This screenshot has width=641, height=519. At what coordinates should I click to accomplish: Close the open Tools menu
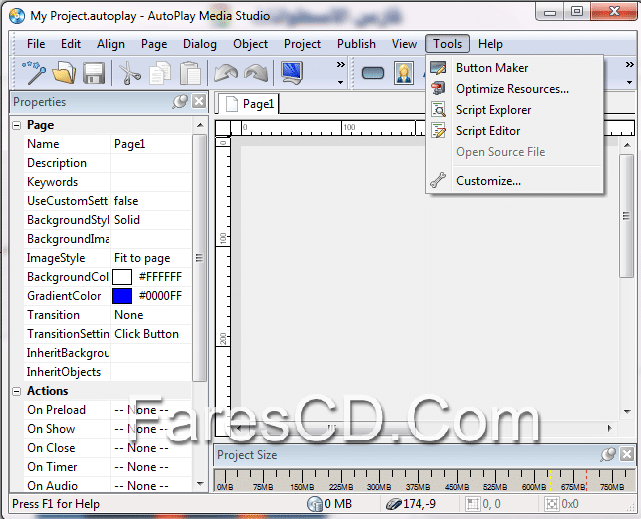[x=447, y=44]
